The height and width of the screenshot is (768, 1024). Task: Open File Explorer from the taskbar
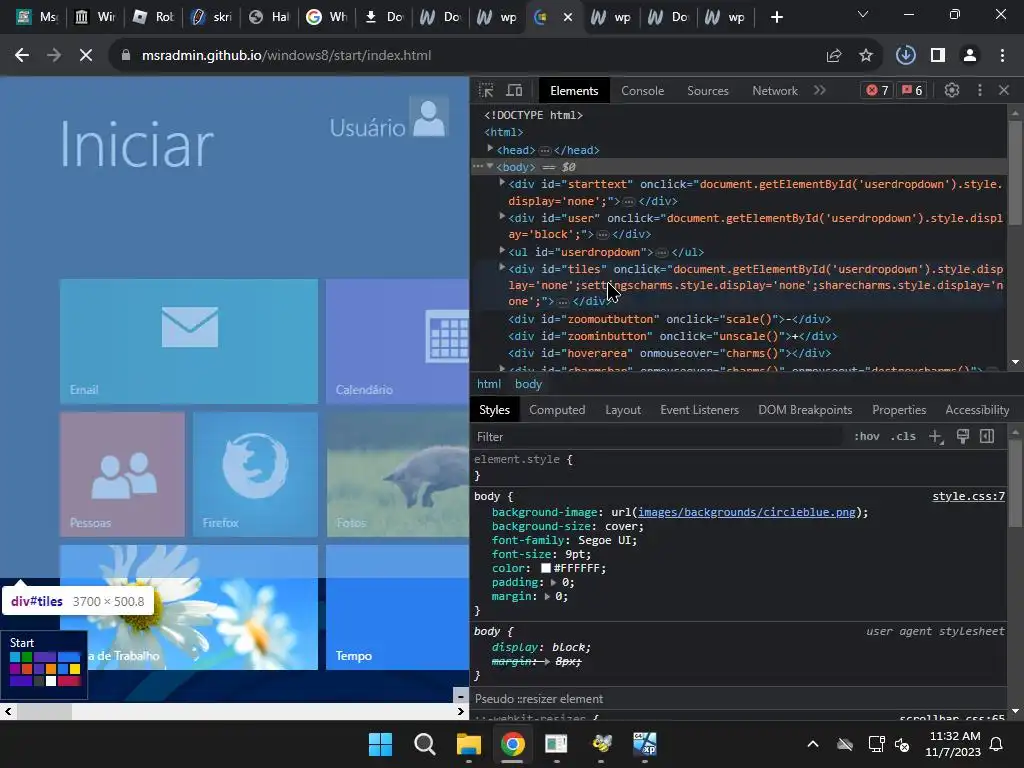tap(468, 744)
